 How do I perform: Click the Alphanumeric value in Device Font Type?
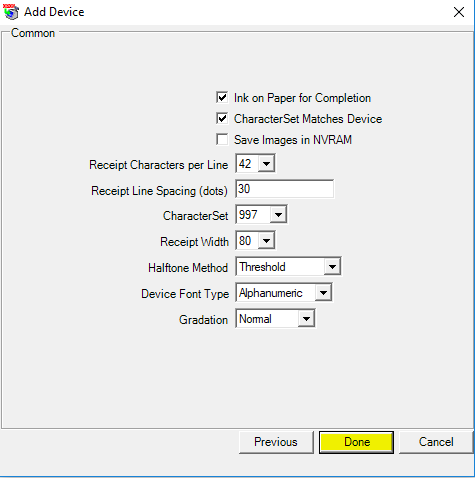271,293
